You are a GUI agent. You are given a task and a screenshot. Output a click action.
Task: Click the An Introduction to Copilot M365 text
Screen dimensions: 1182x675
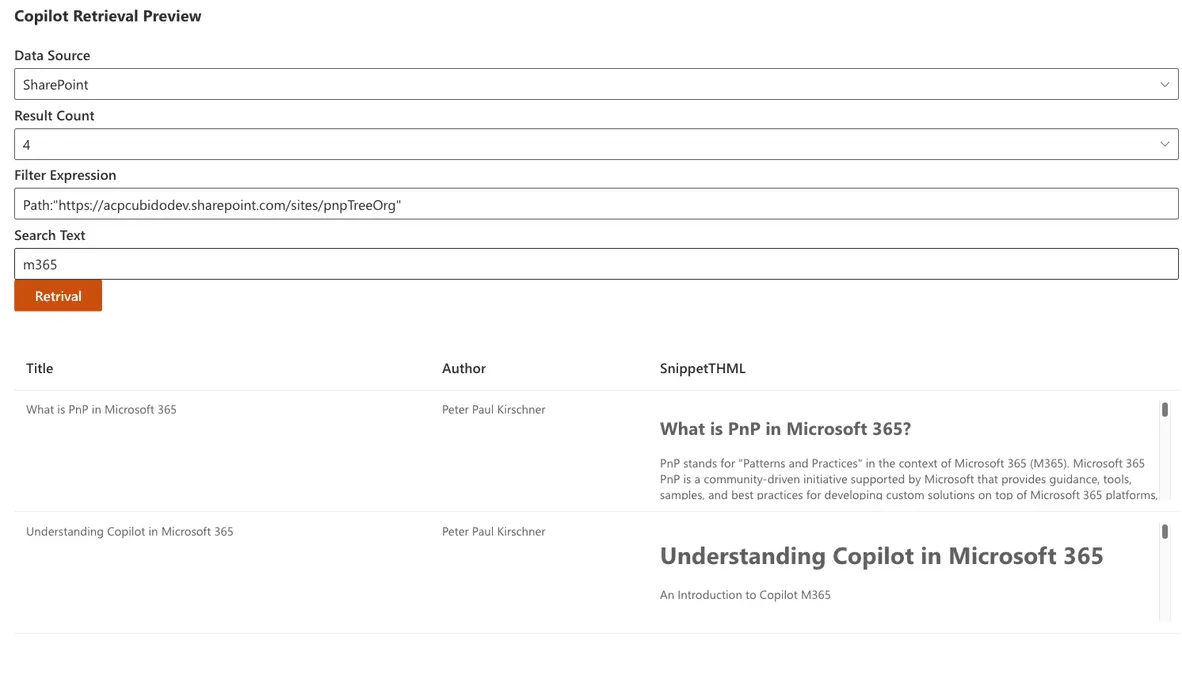click(x=744, y=594)
